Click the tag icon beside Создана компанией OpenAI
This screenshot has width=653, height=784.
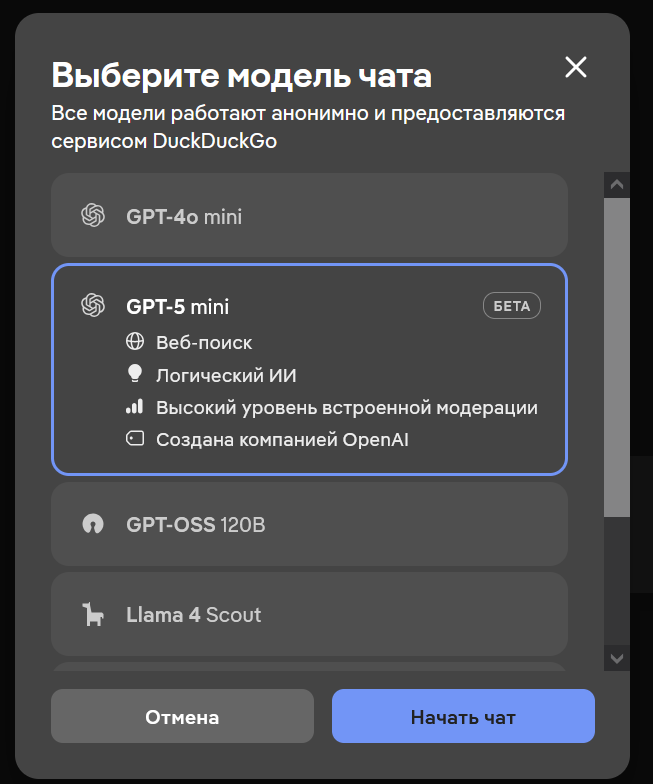click(135, 439)
